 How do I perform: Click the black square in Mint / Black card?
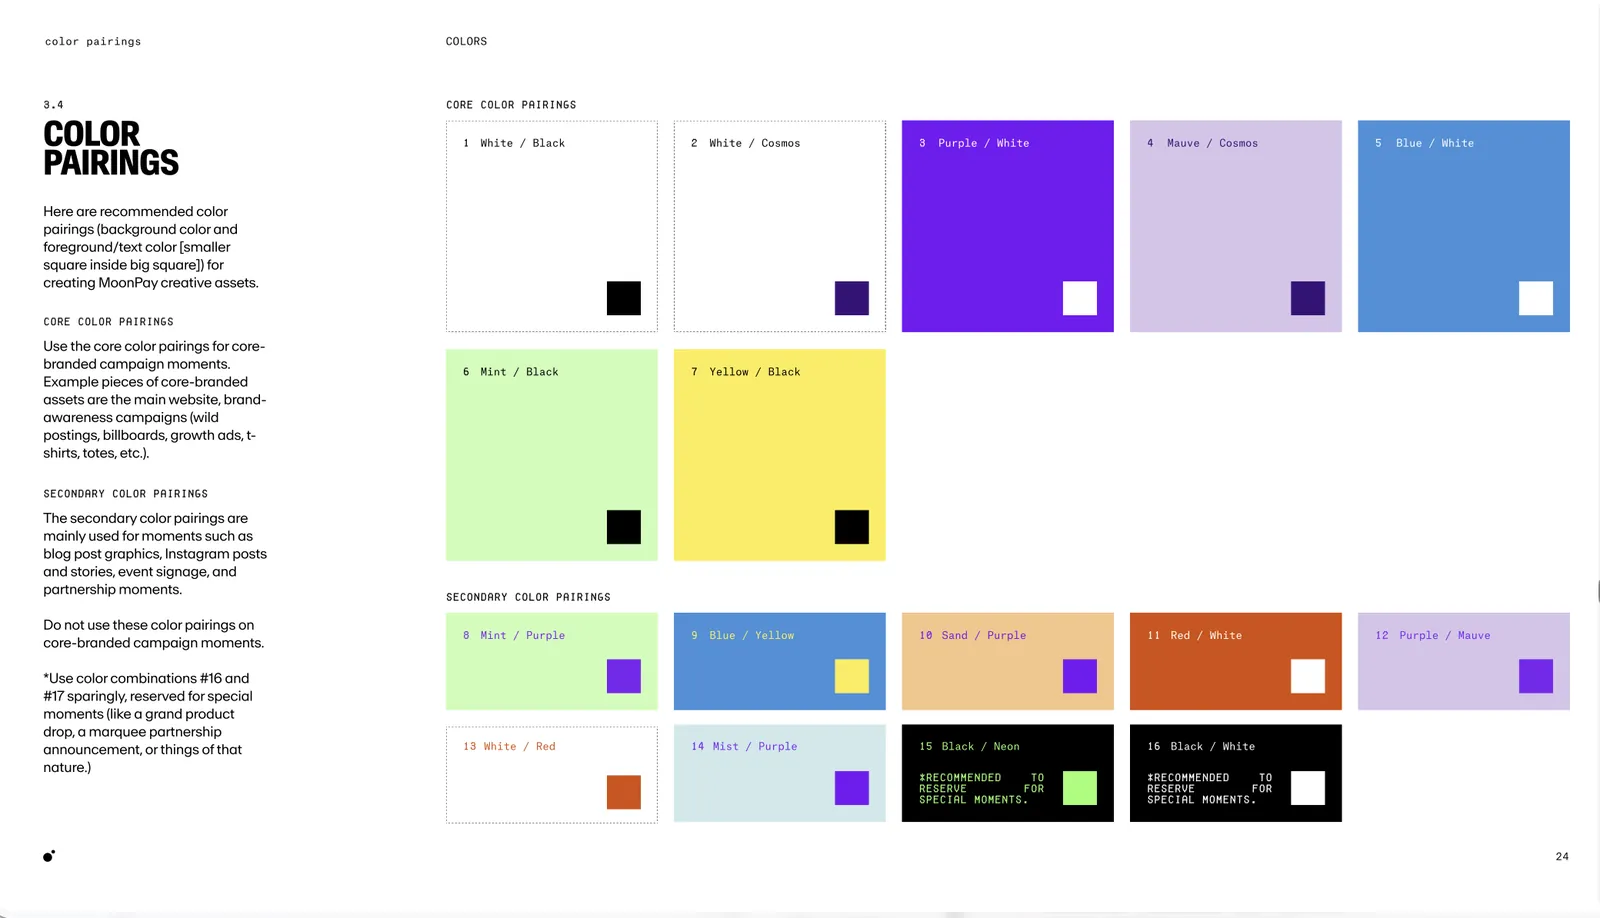(x=624, y=527)
